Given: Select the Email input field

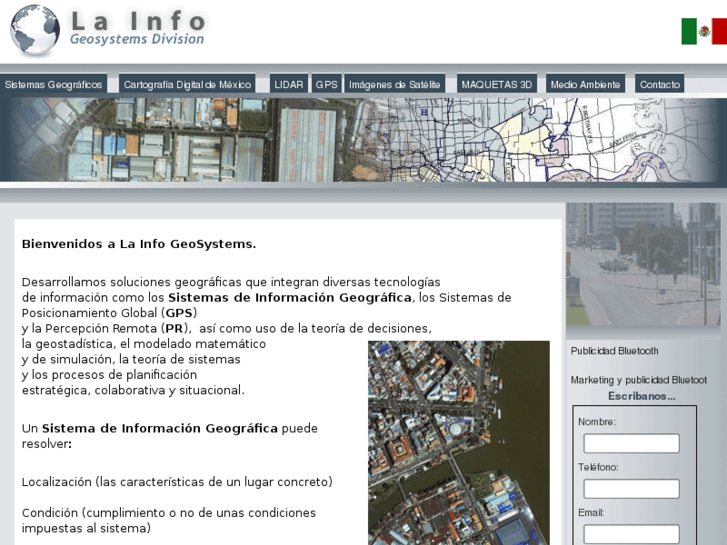Looking at the screenshot, I should [631, 534].
